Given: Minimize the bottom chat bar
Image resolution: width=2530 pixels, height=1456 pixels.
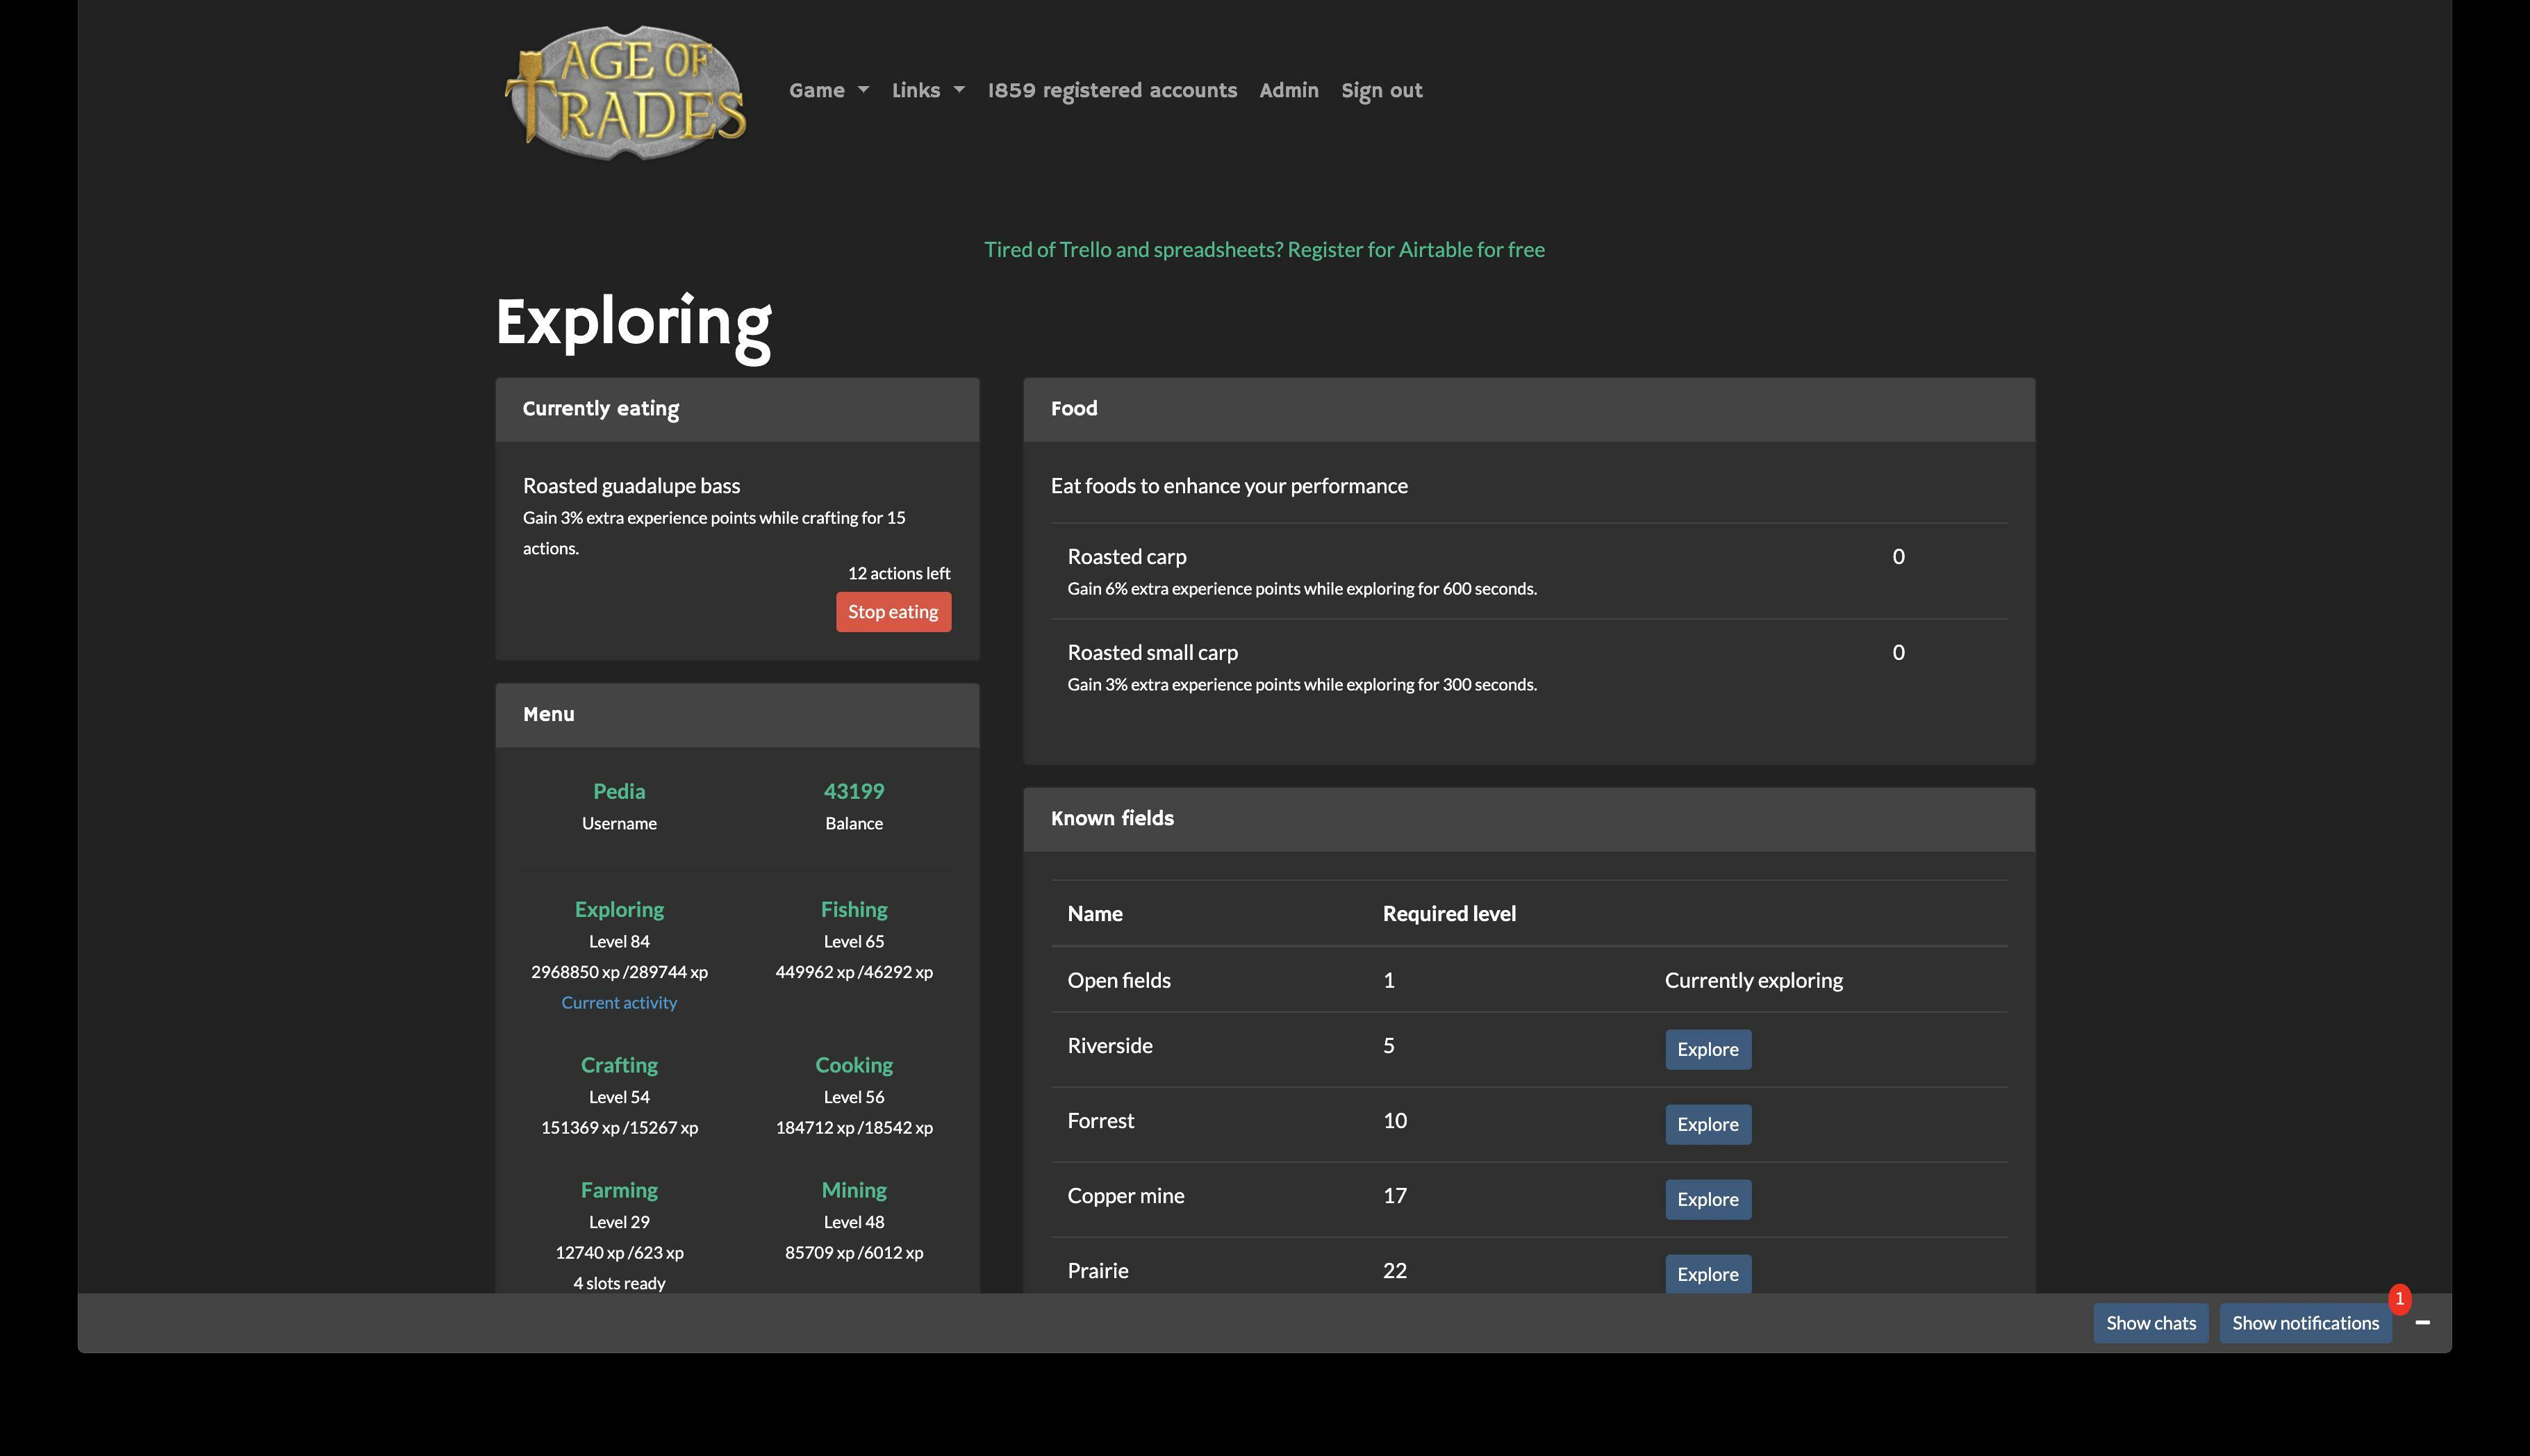Looking at the screenshot, I should click(2422, 1322).
